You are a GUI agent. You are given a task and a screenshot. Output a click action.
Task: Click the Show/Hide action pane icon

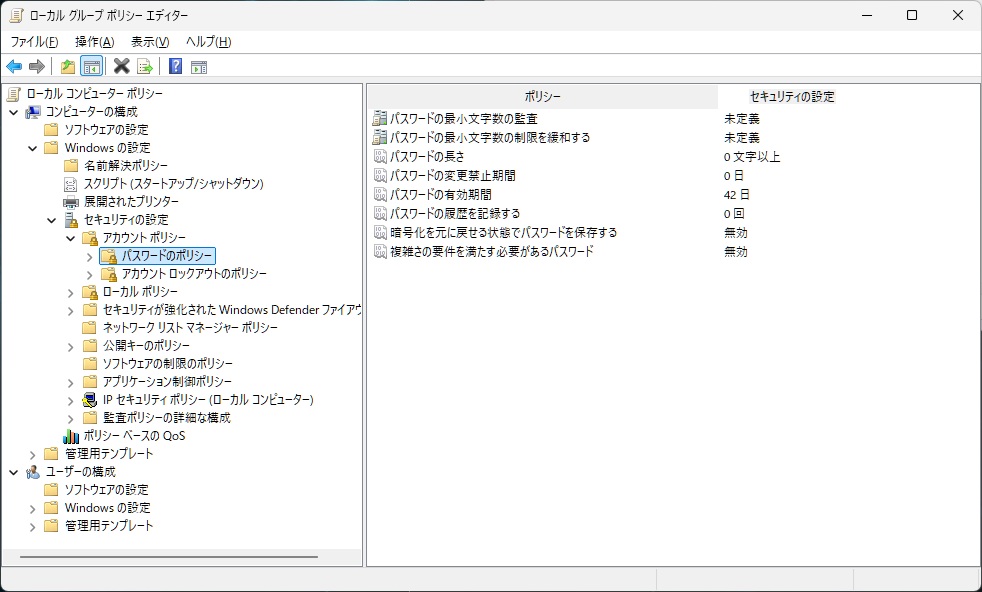[x=199, y=67]
